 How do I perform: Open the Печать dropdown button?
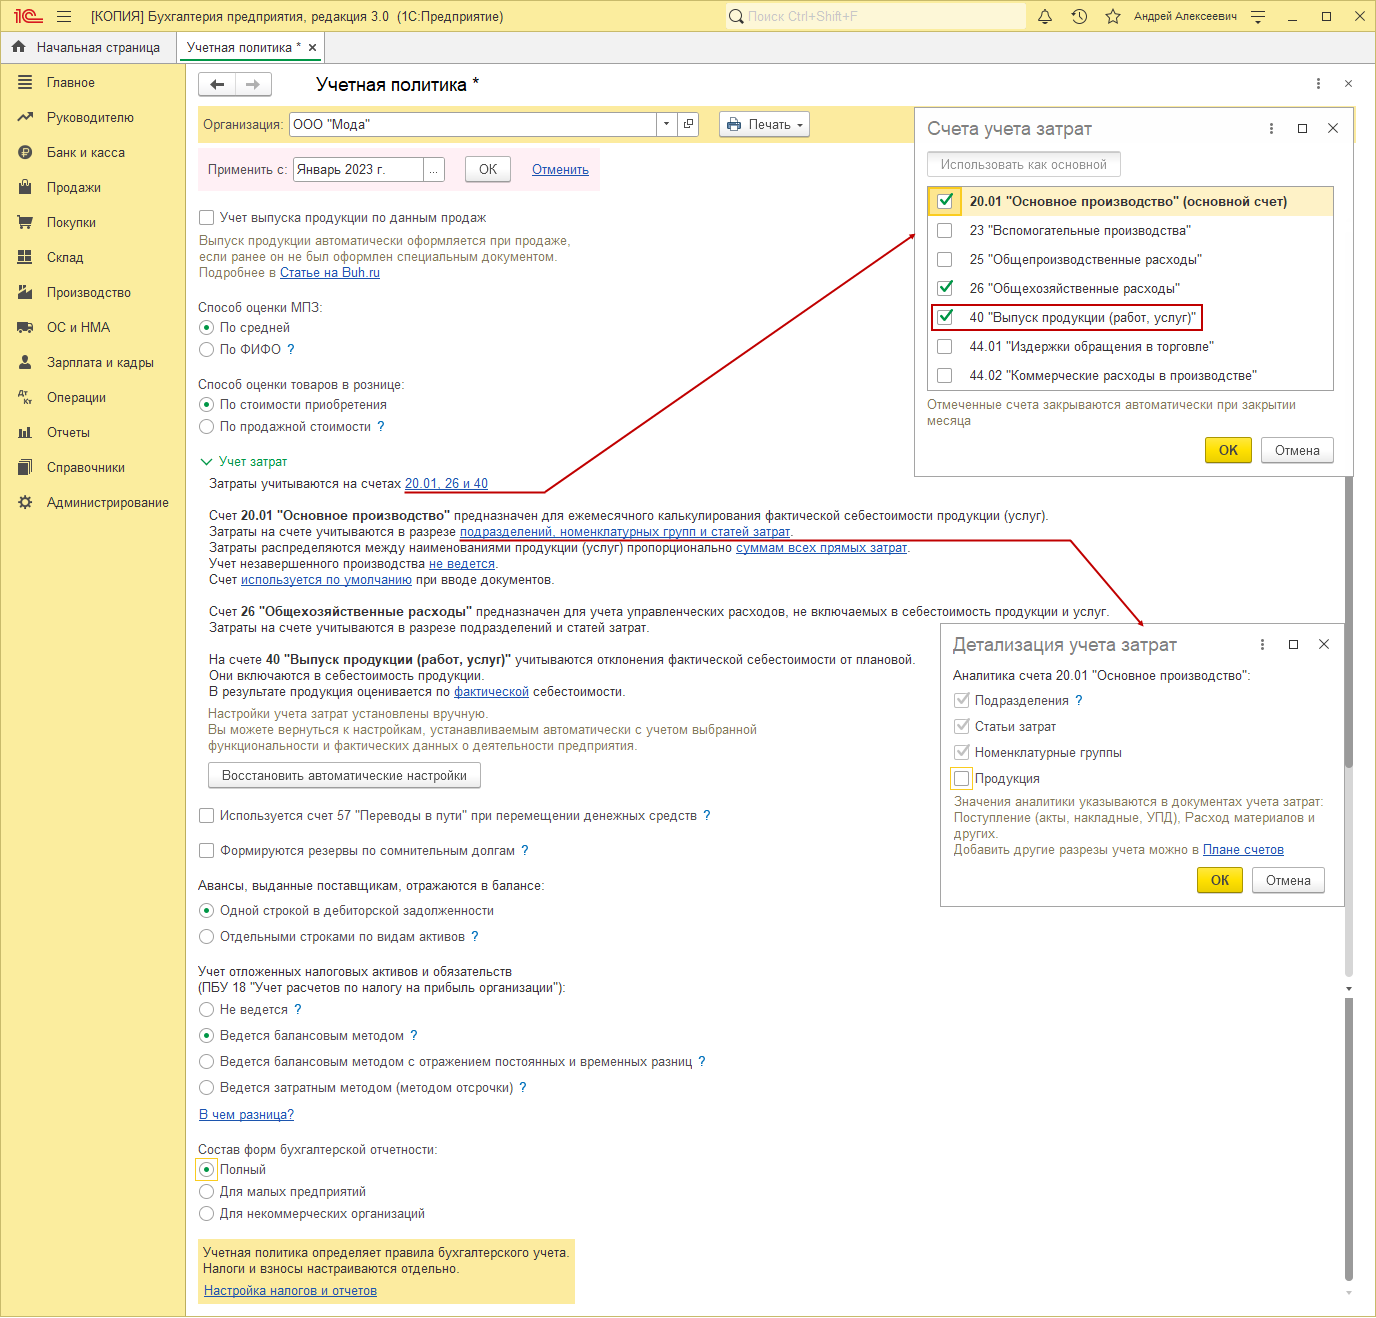[764, 124]
